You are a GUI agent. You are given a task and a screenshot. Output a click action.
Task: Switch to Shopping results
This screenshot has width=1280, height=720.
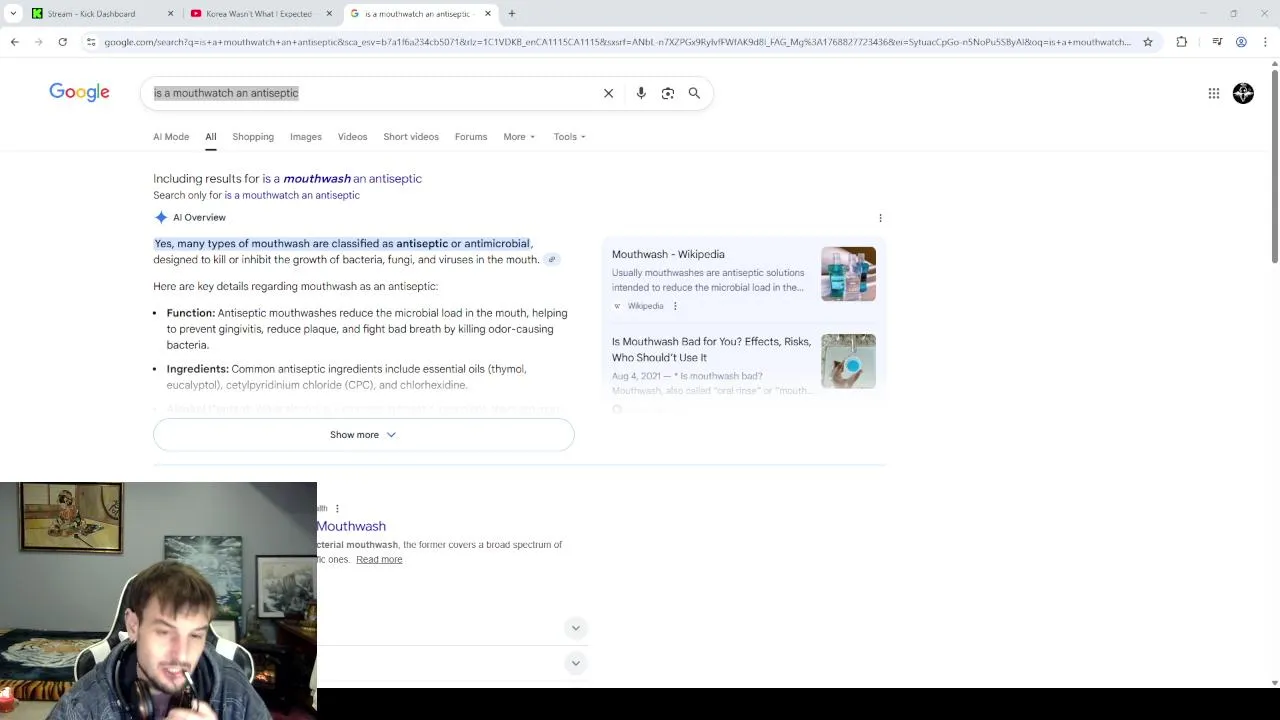[253, 137]
